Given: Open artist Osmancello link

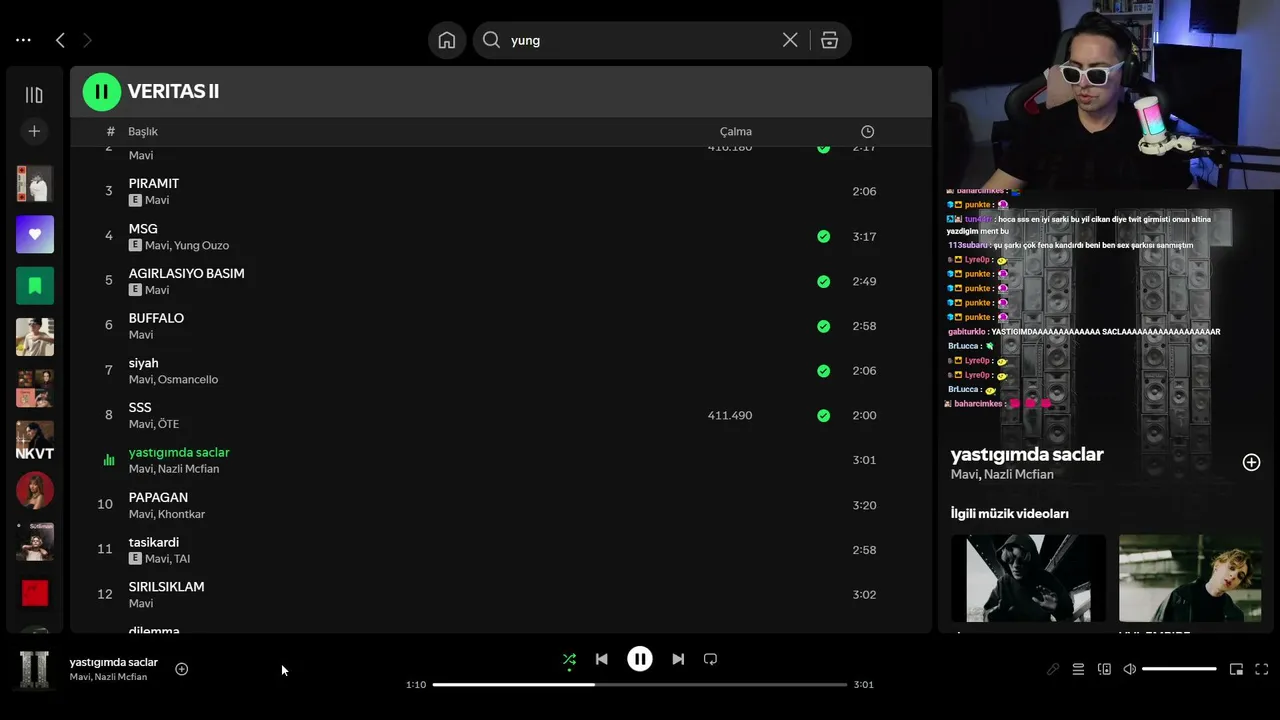Looking at the screenshot, I should [188, 380].
